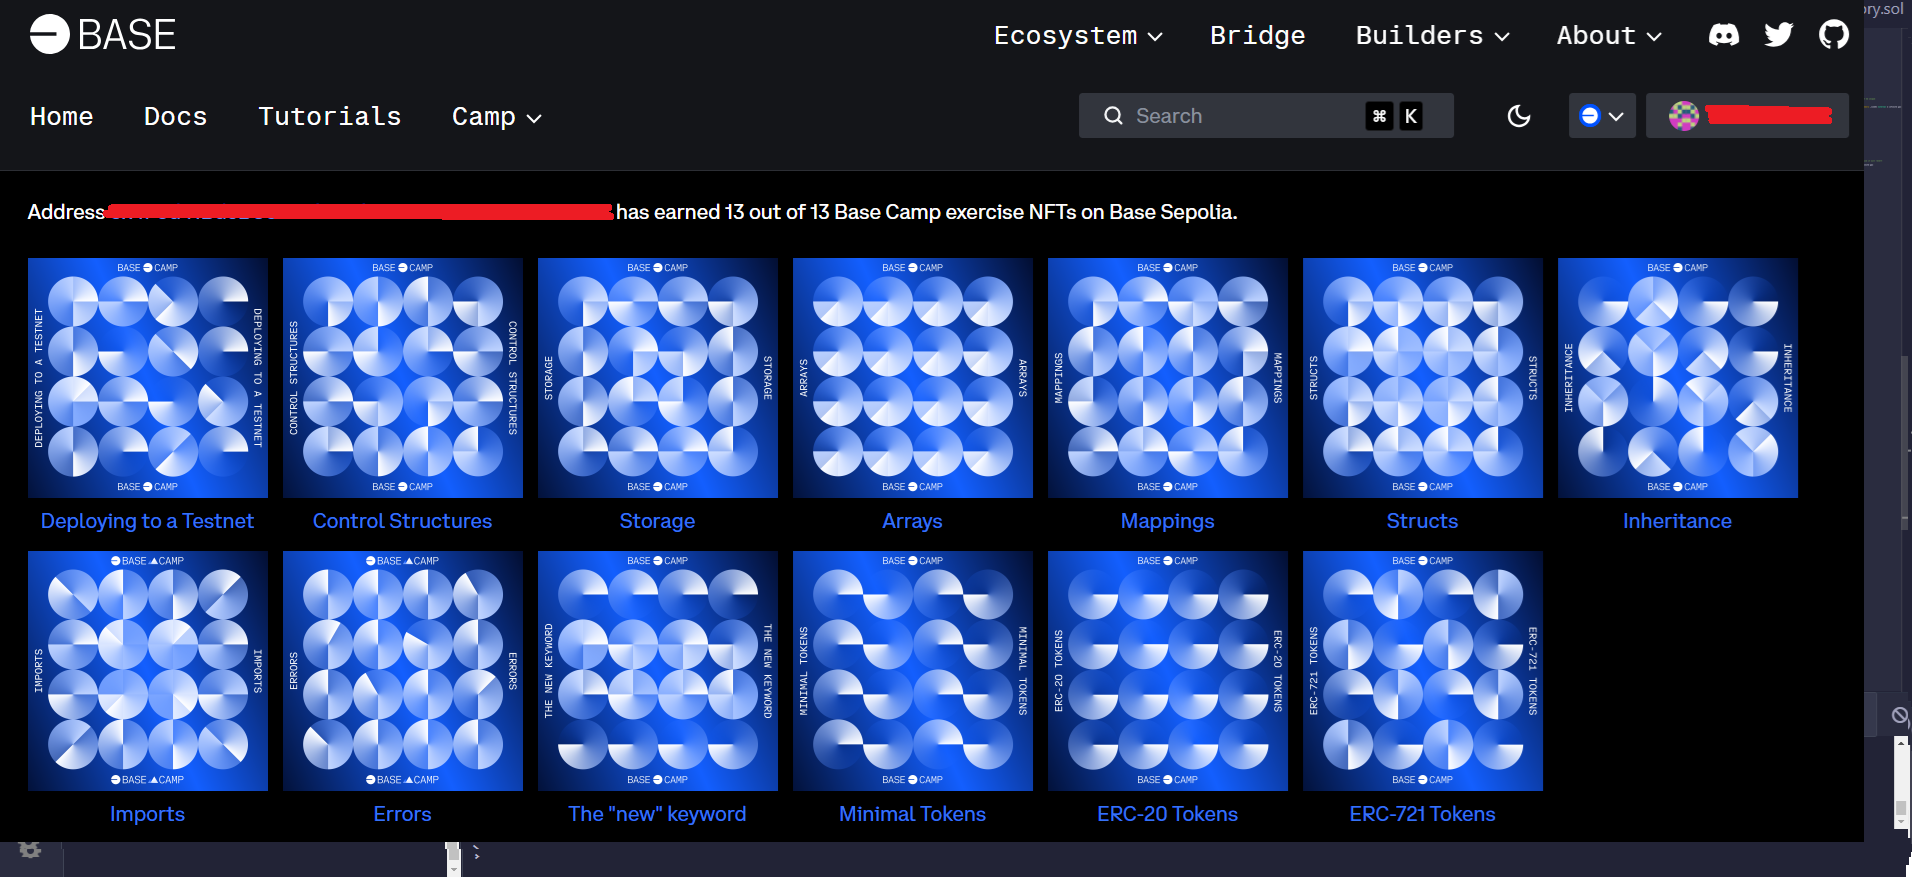1912x877 pixels.
Task: Open the Errors exercise link
Action: pos(402,814)
